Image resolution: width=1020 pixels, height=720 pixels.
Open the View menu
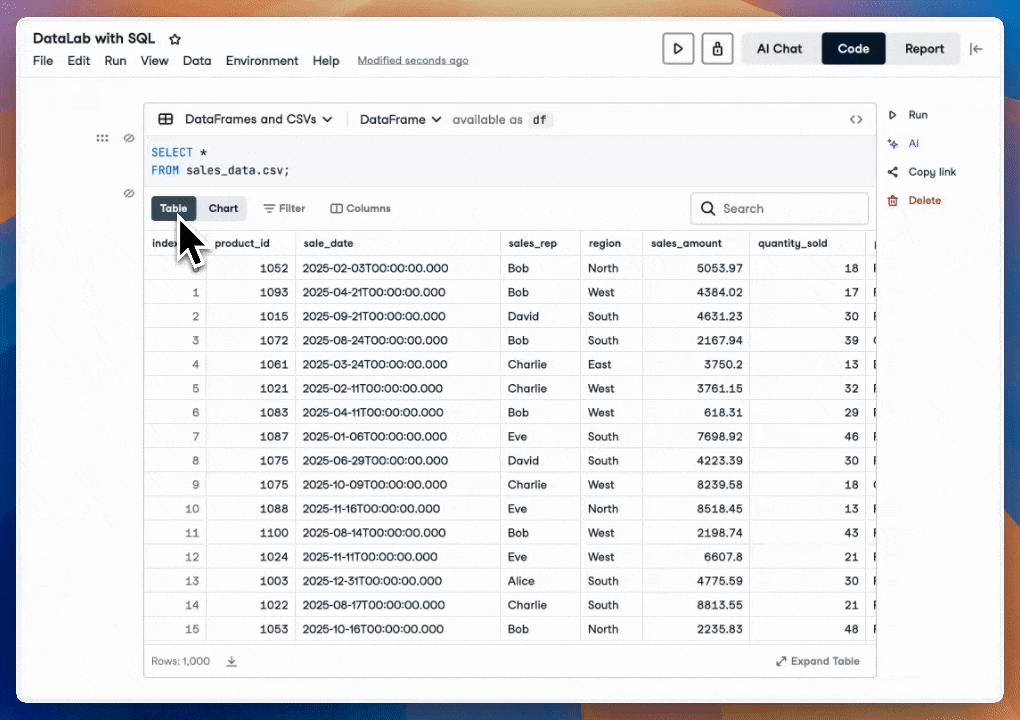[154, 60]
